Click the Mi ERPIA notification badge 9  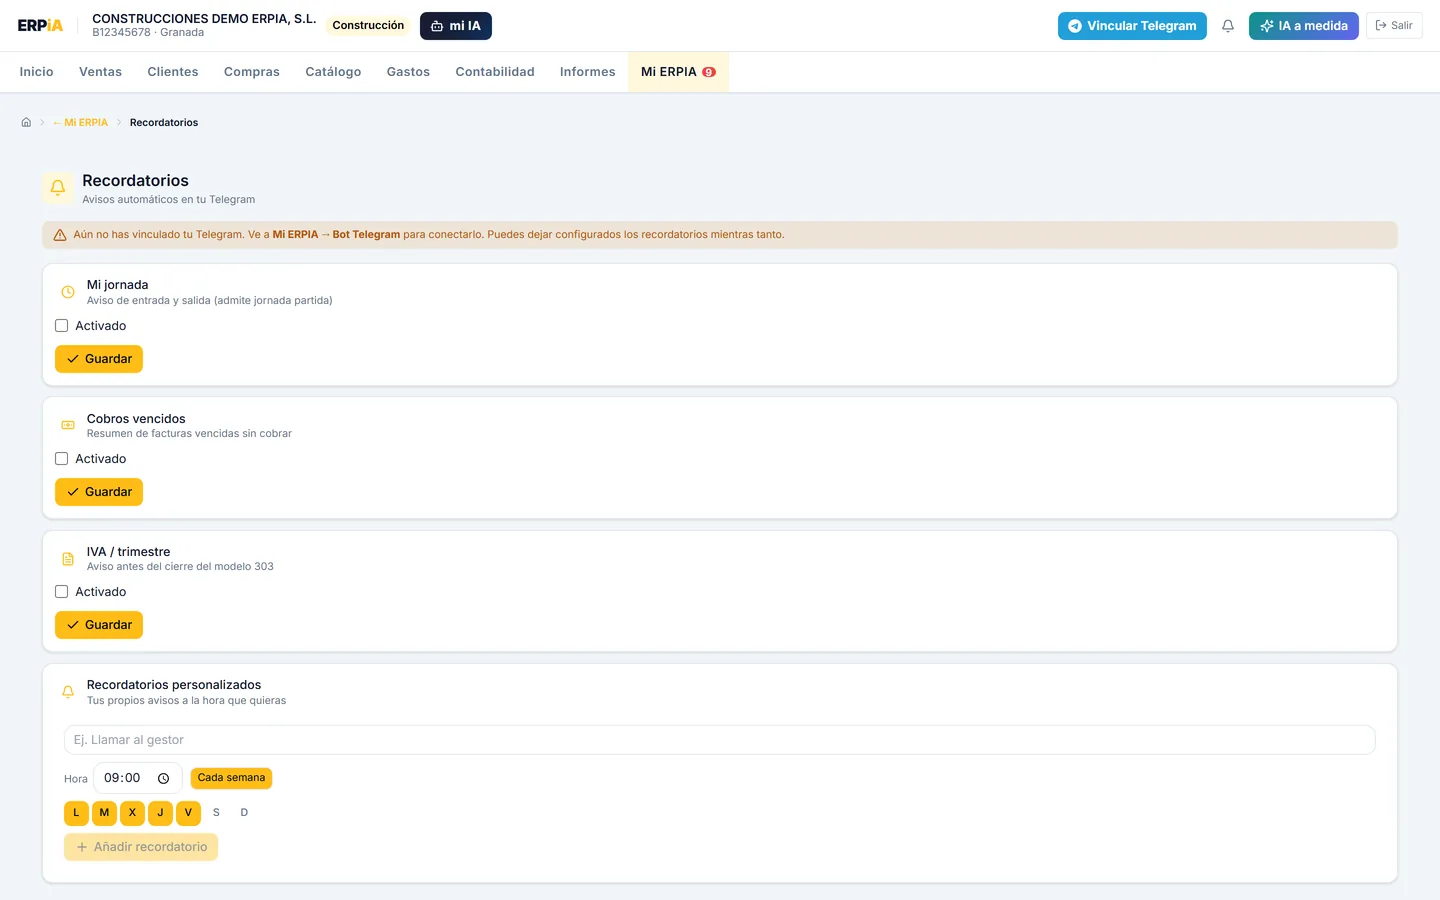709,72
